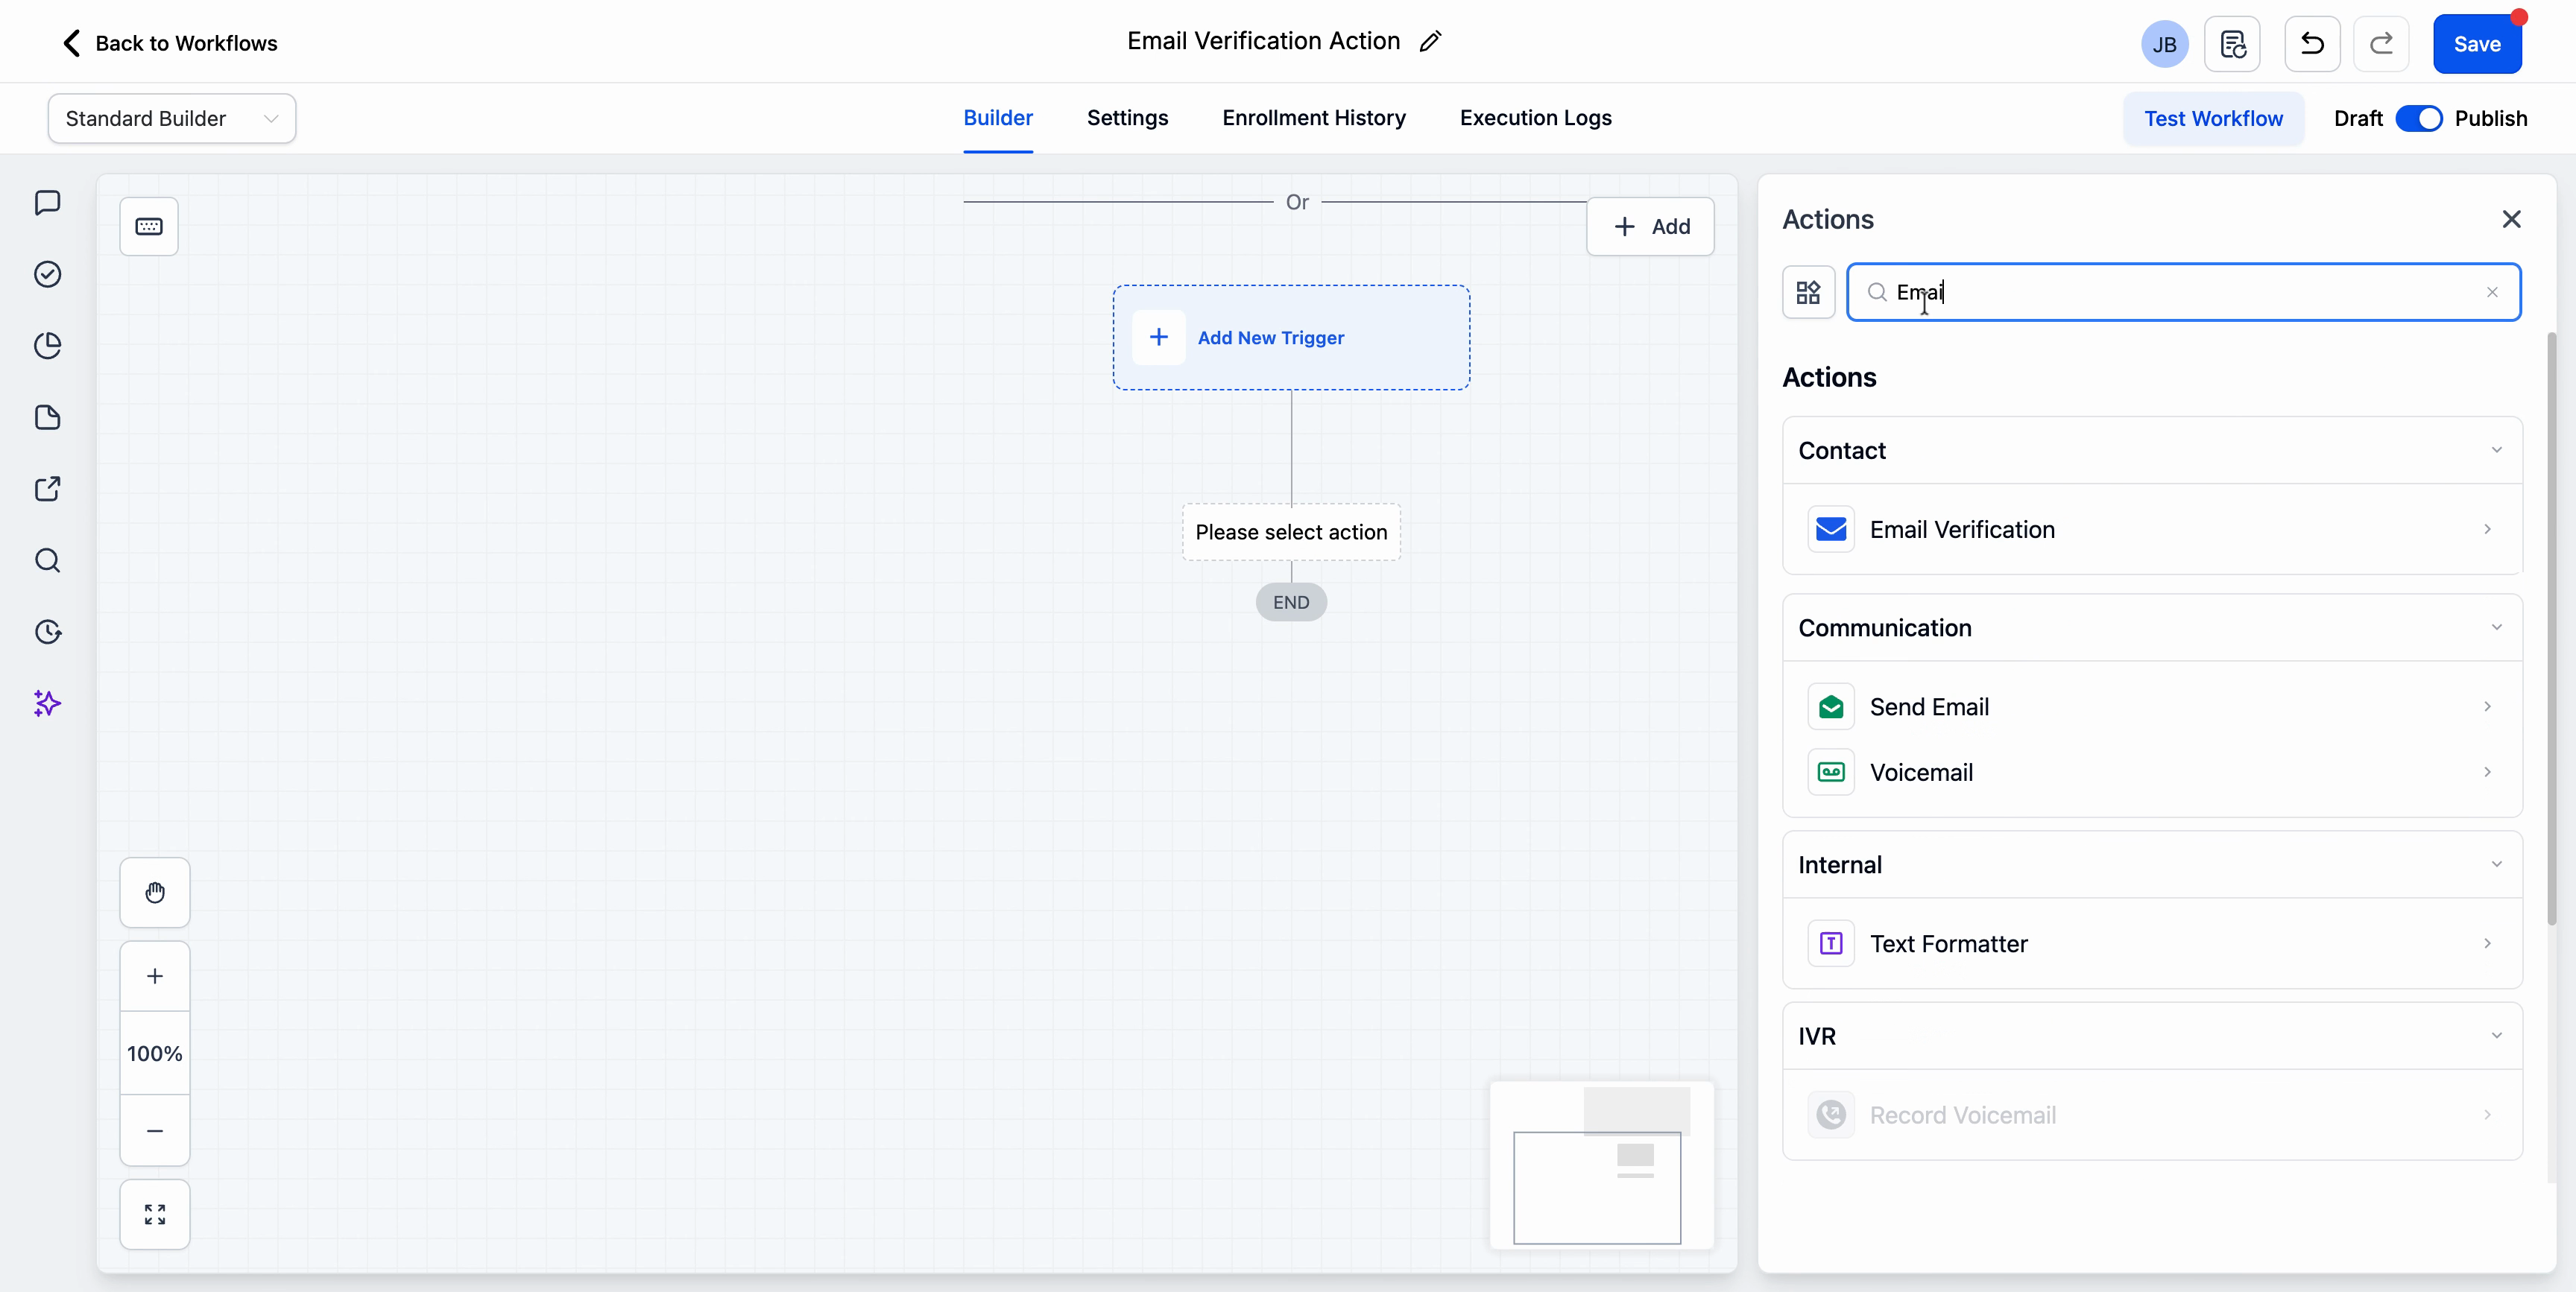The height and width of the screenshot is (1292, 2576).
Task: Select the external link icon in sidebar
Action: point(47,490)
